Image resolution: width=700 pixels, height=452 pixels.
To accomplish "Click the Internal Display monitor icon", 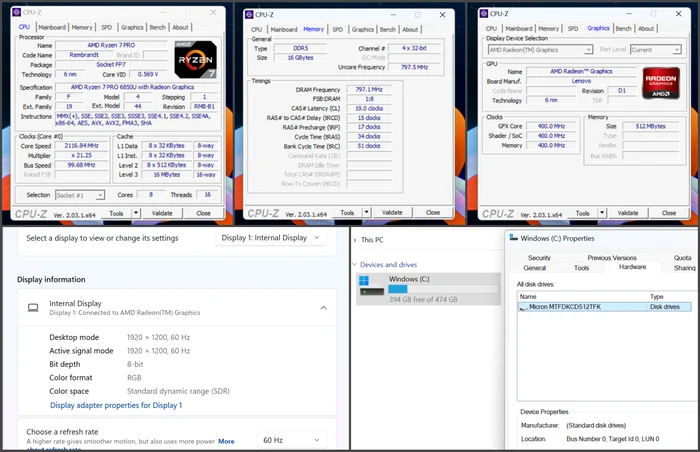I will (x=33, y=308).
